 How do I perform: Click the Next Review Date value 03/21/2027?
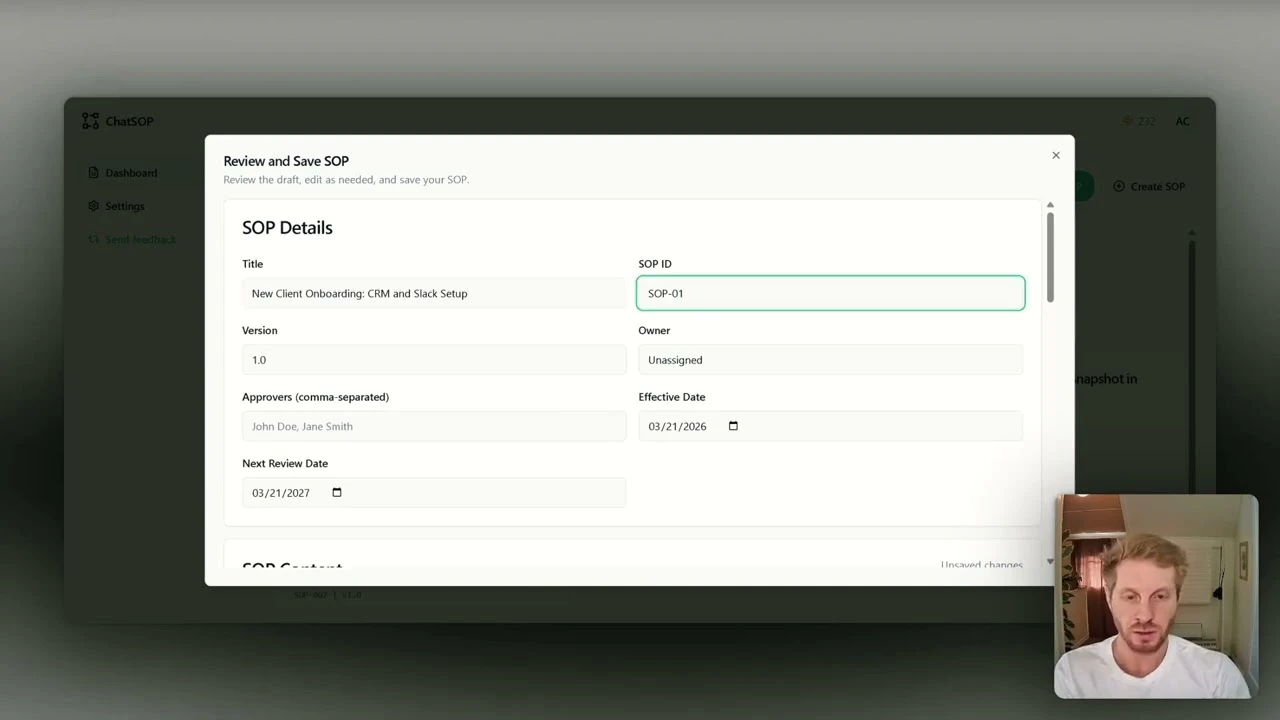pyautogui.click(x=281, y=492)
